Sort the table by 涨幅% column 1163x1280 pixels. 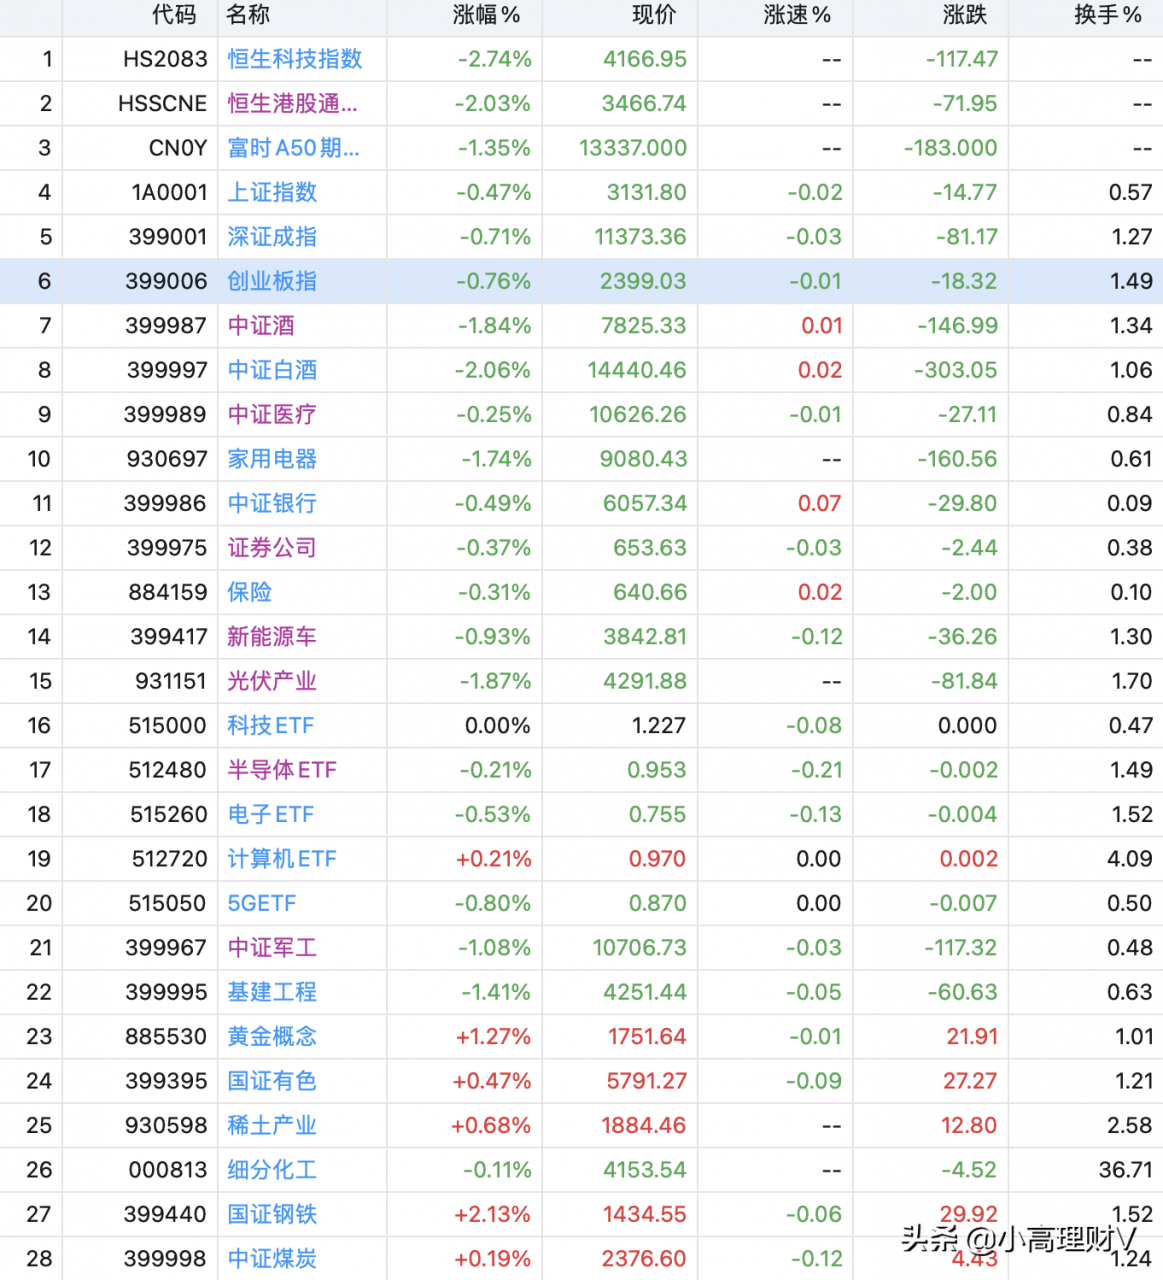(487, 16)
